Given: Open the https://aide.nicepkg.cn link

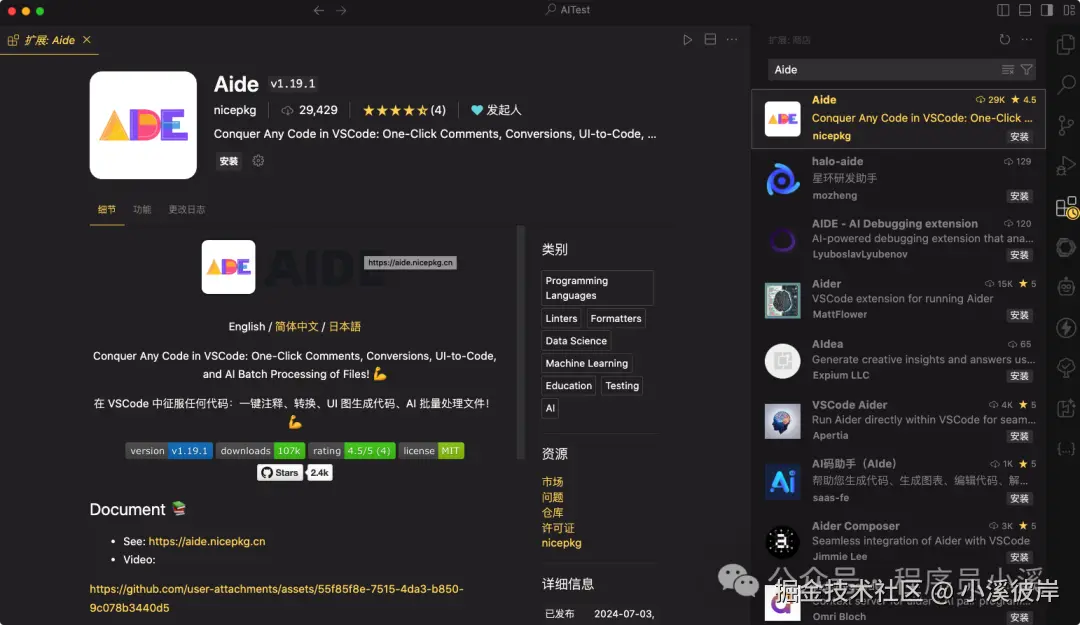Looking at the screenshot, I should 205,540.
